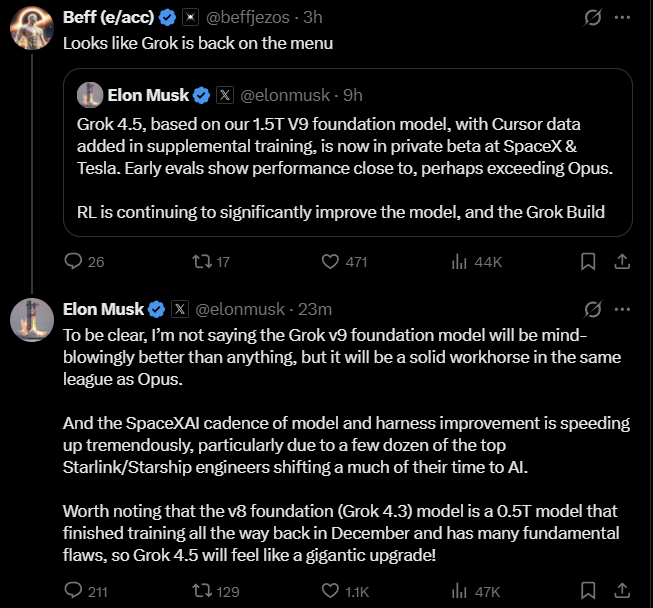Reply to Beff's tweet via comment icon
653x608 pixels.
(x=73, y=262)
